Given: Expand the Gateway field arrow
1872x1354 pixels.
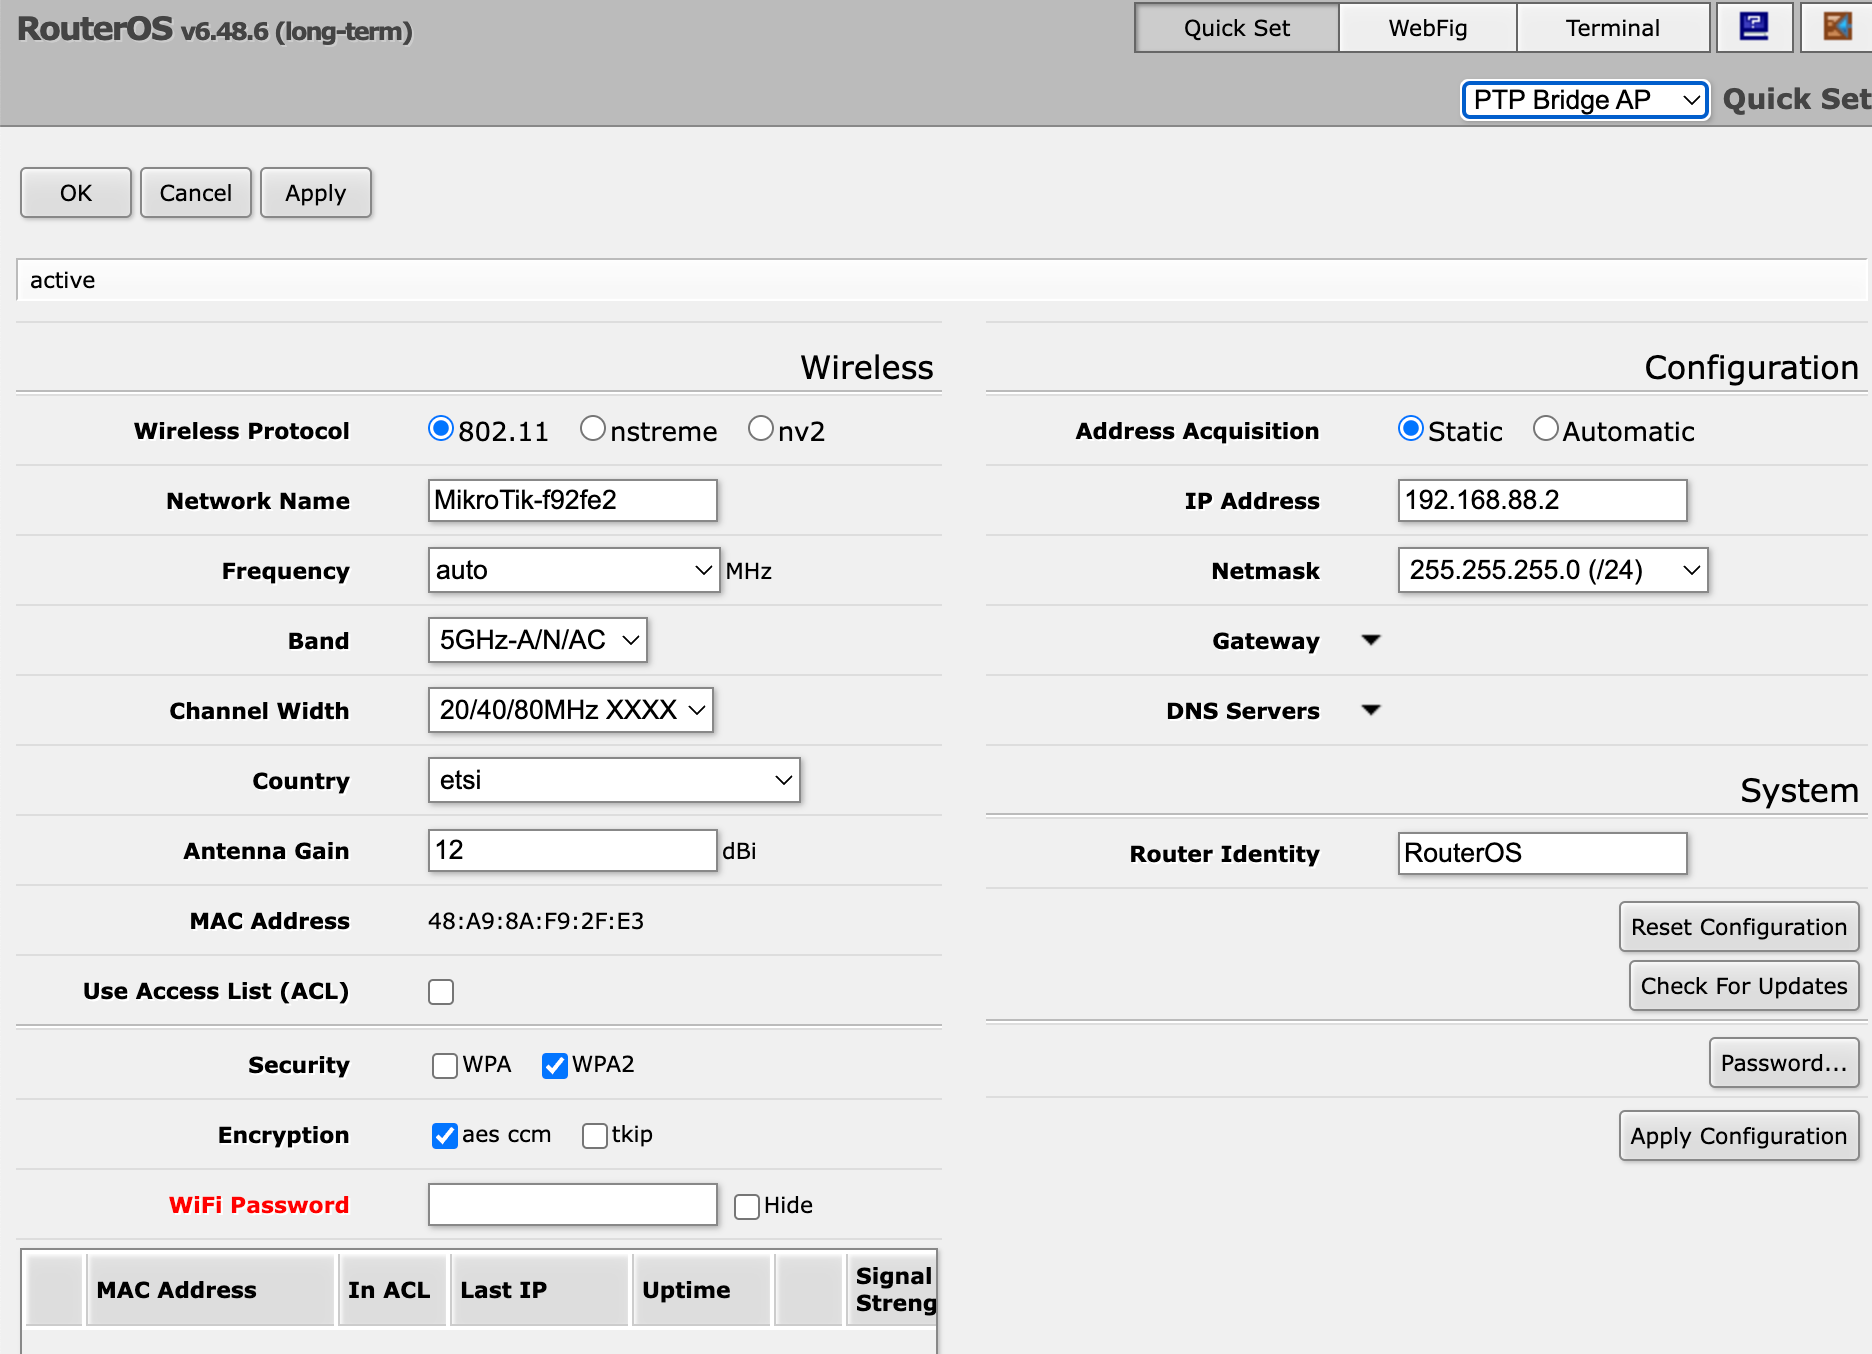Looking at the screenshot, I should (x=1371, y=640).
